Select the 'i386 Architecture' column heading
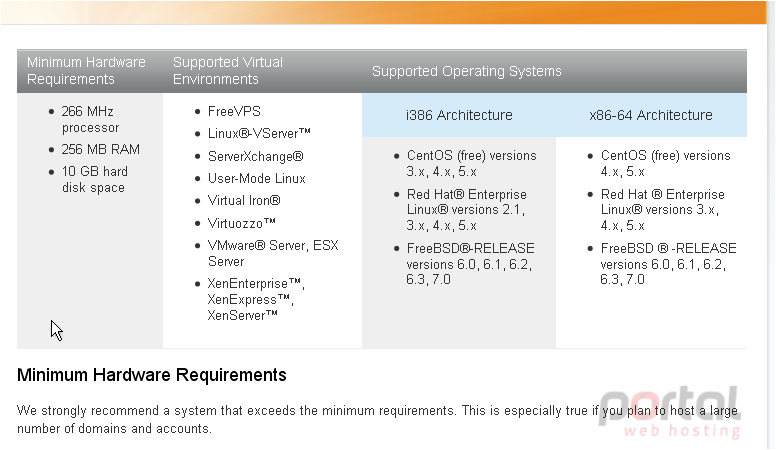This screenshot has height=450, width=776. click(x=459, y=115)
